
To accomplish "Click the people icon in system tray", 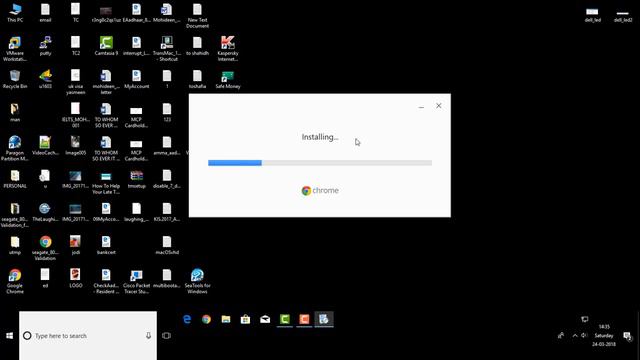I will click(x=561, y=336).
